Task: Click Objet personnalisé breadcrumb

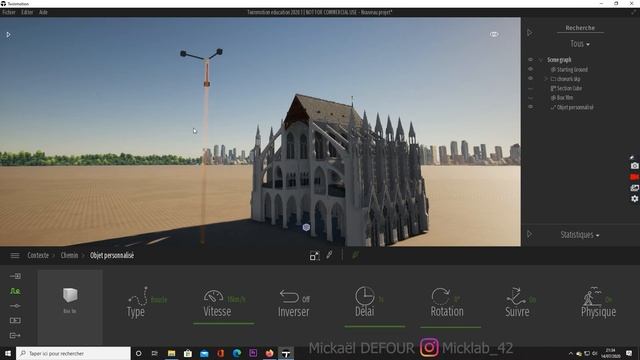Action: pos(112,256)
